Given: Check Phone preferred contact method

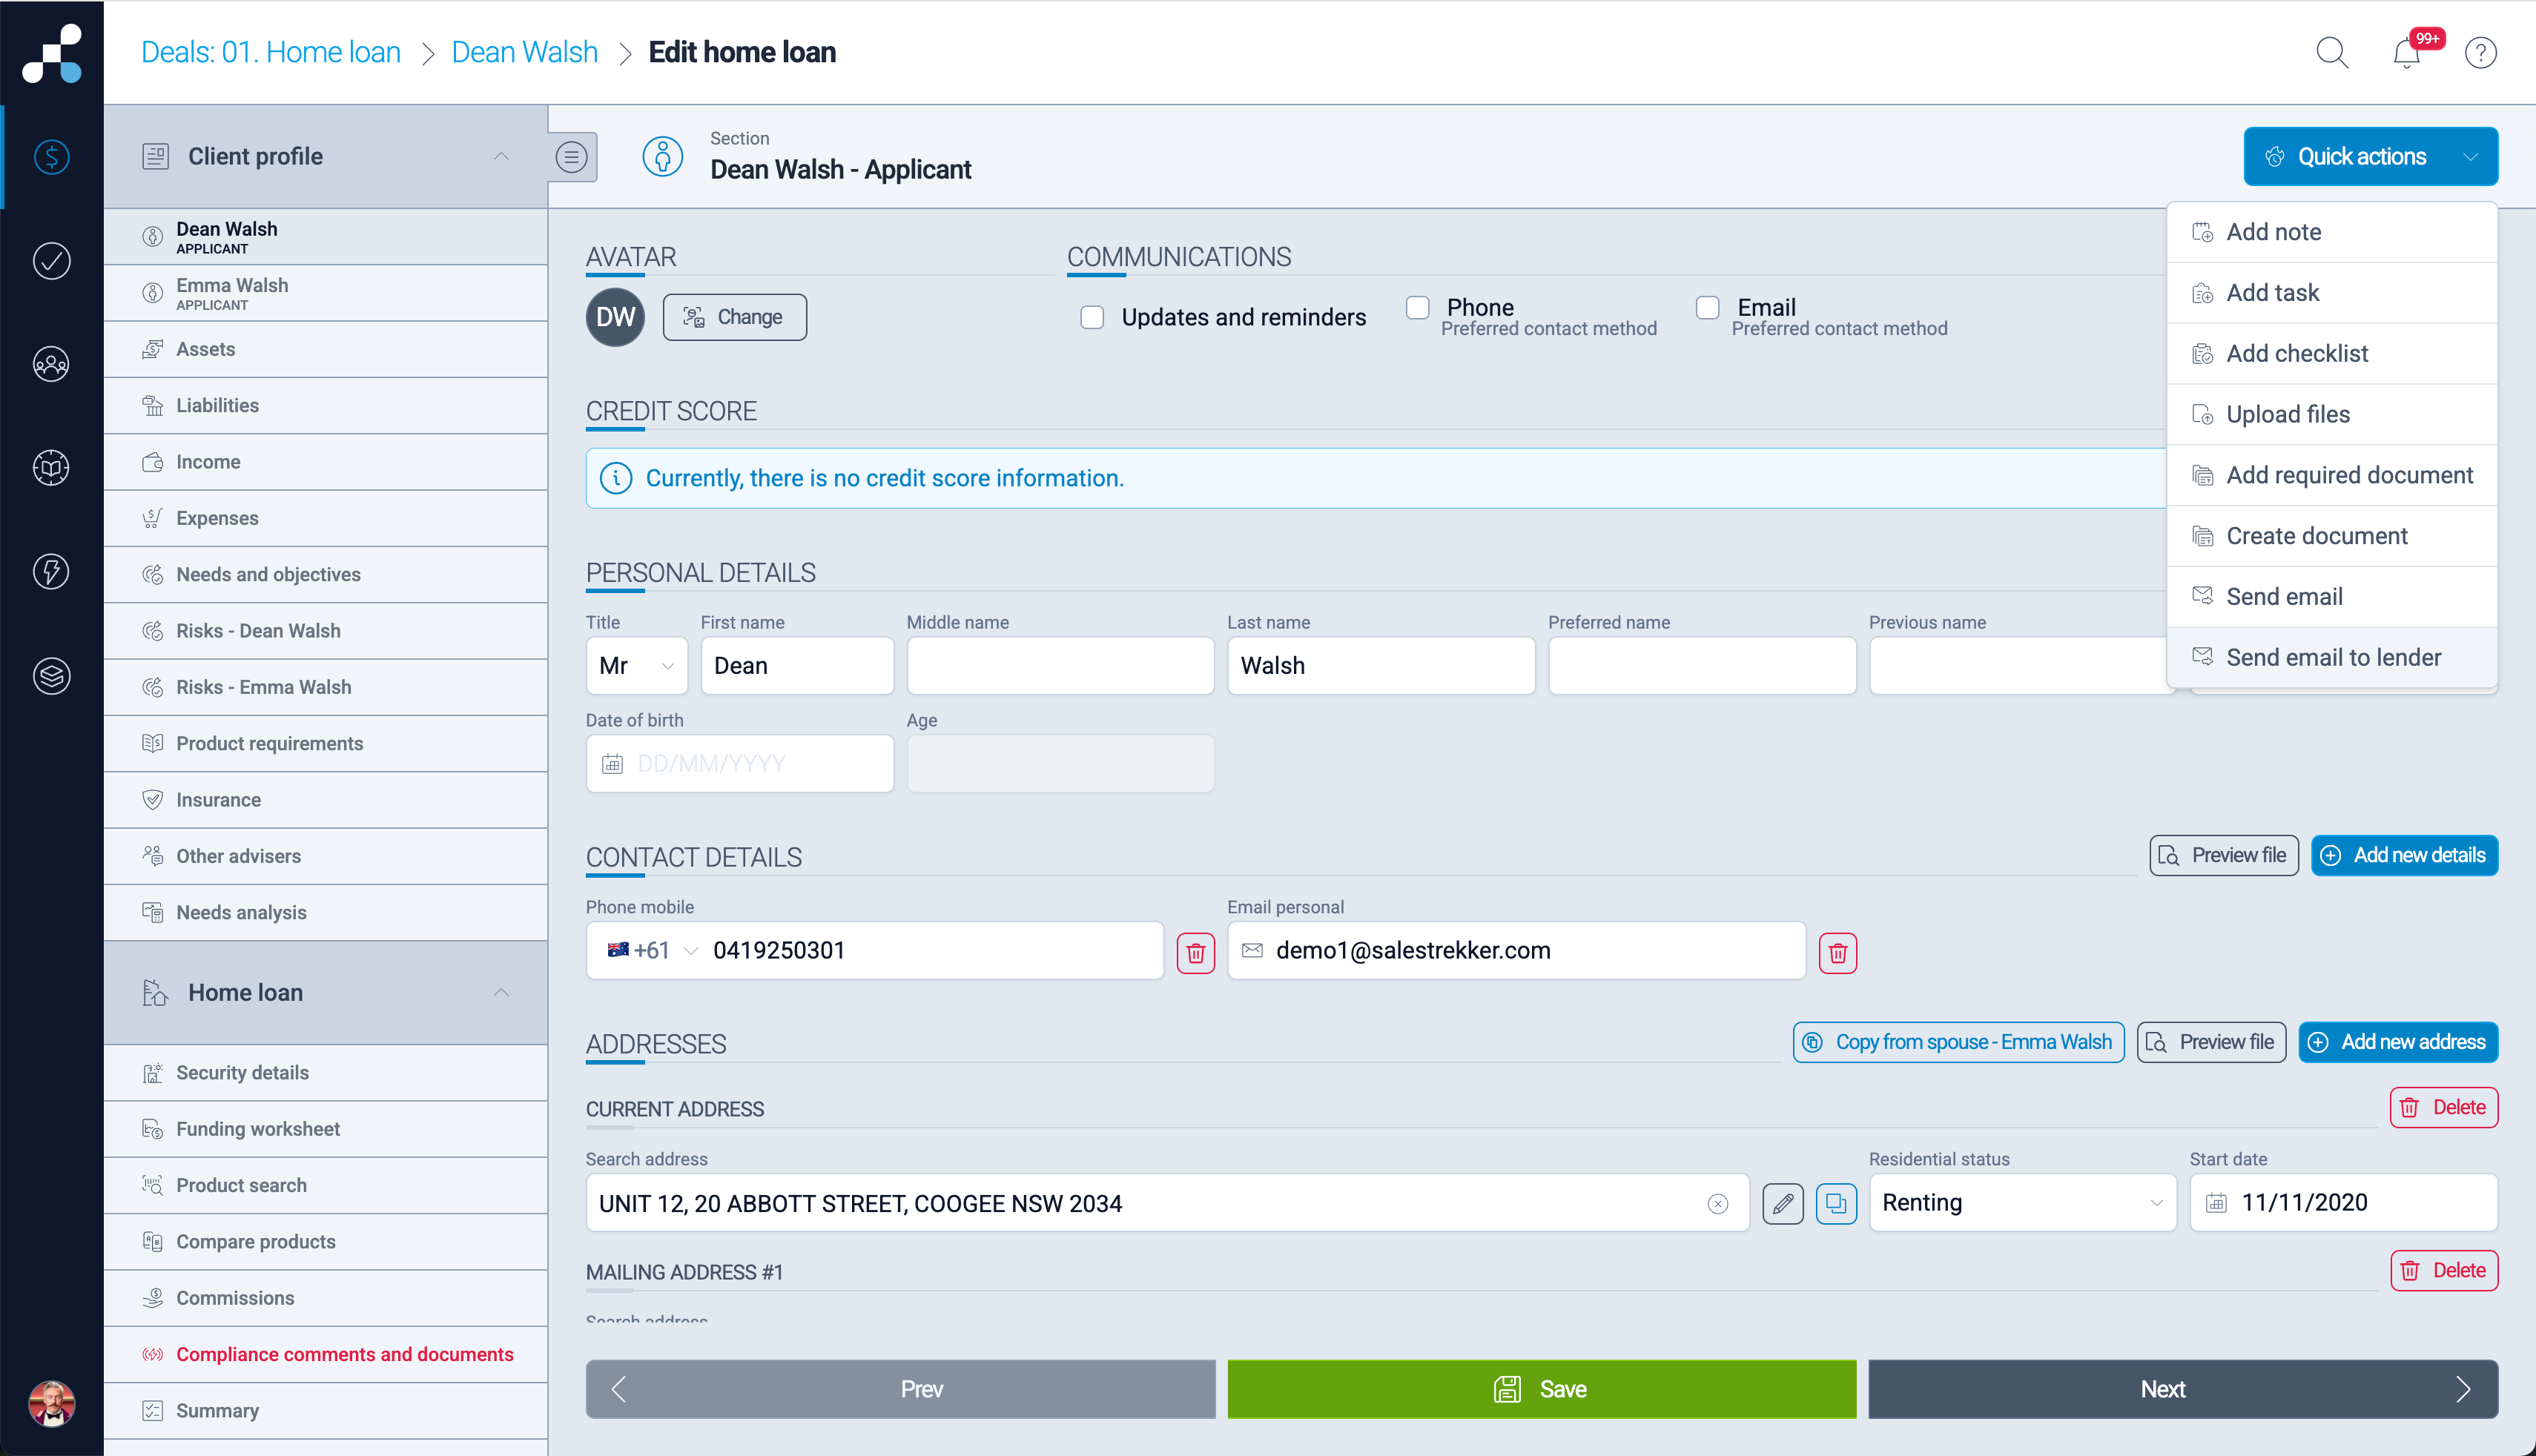Looking at the screenshot, I should (x=1417, y=307).
